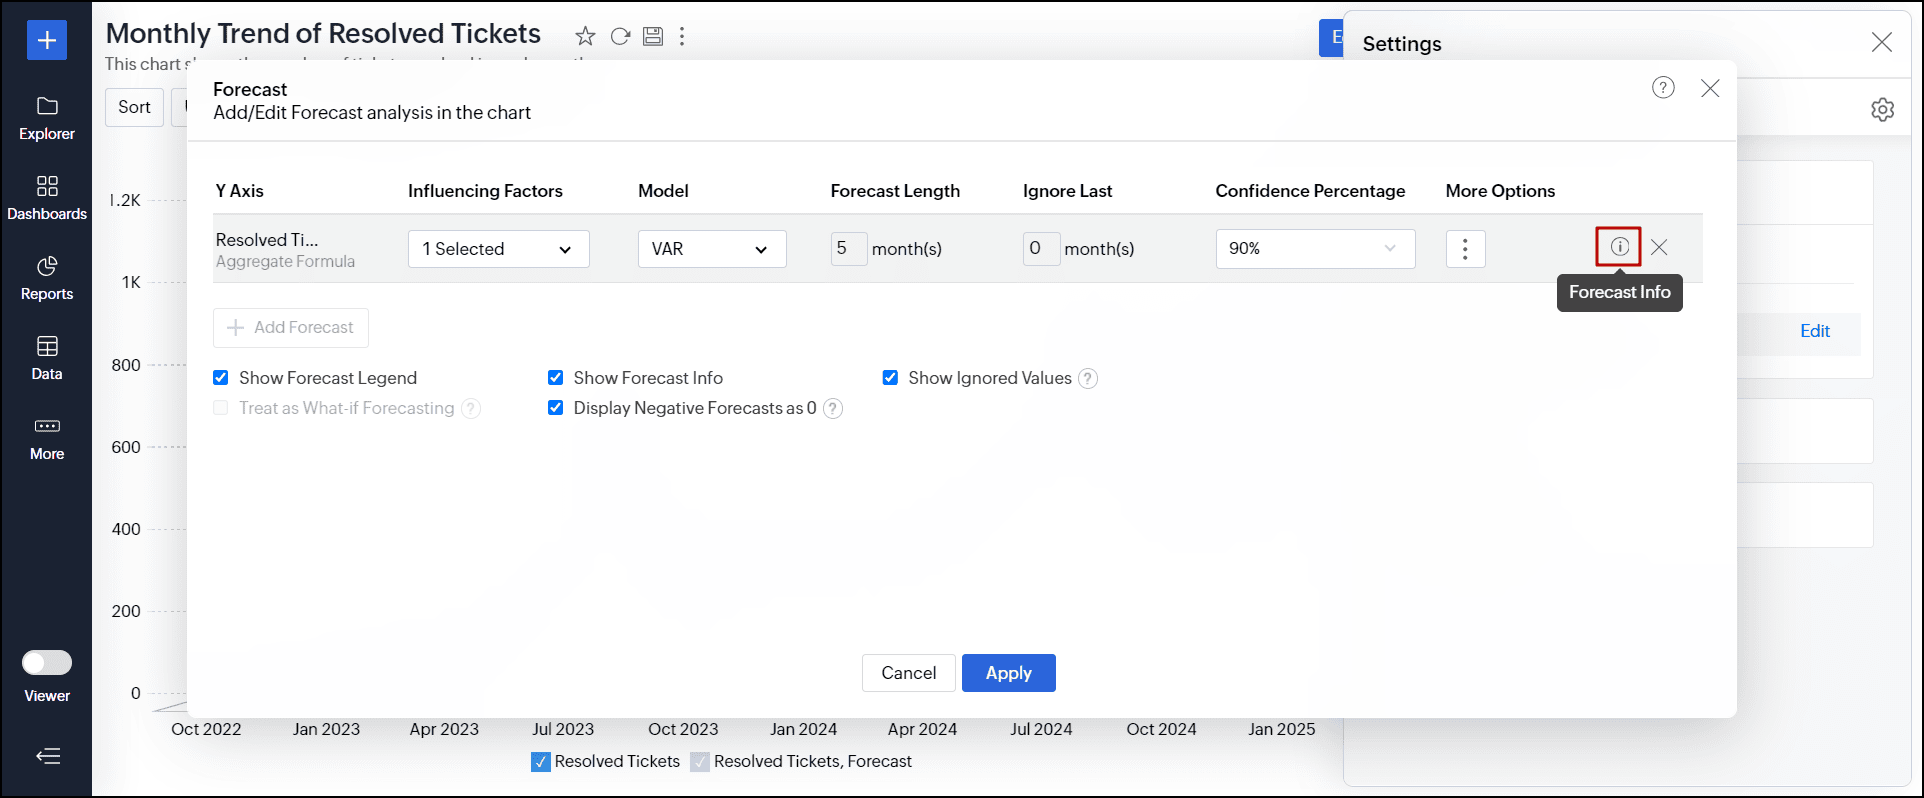Image resolution: width=1924 pixels, height=798 pixels.
Task: Open the Confidence Percentage 90% dropdown
Action: point(1314,249)
